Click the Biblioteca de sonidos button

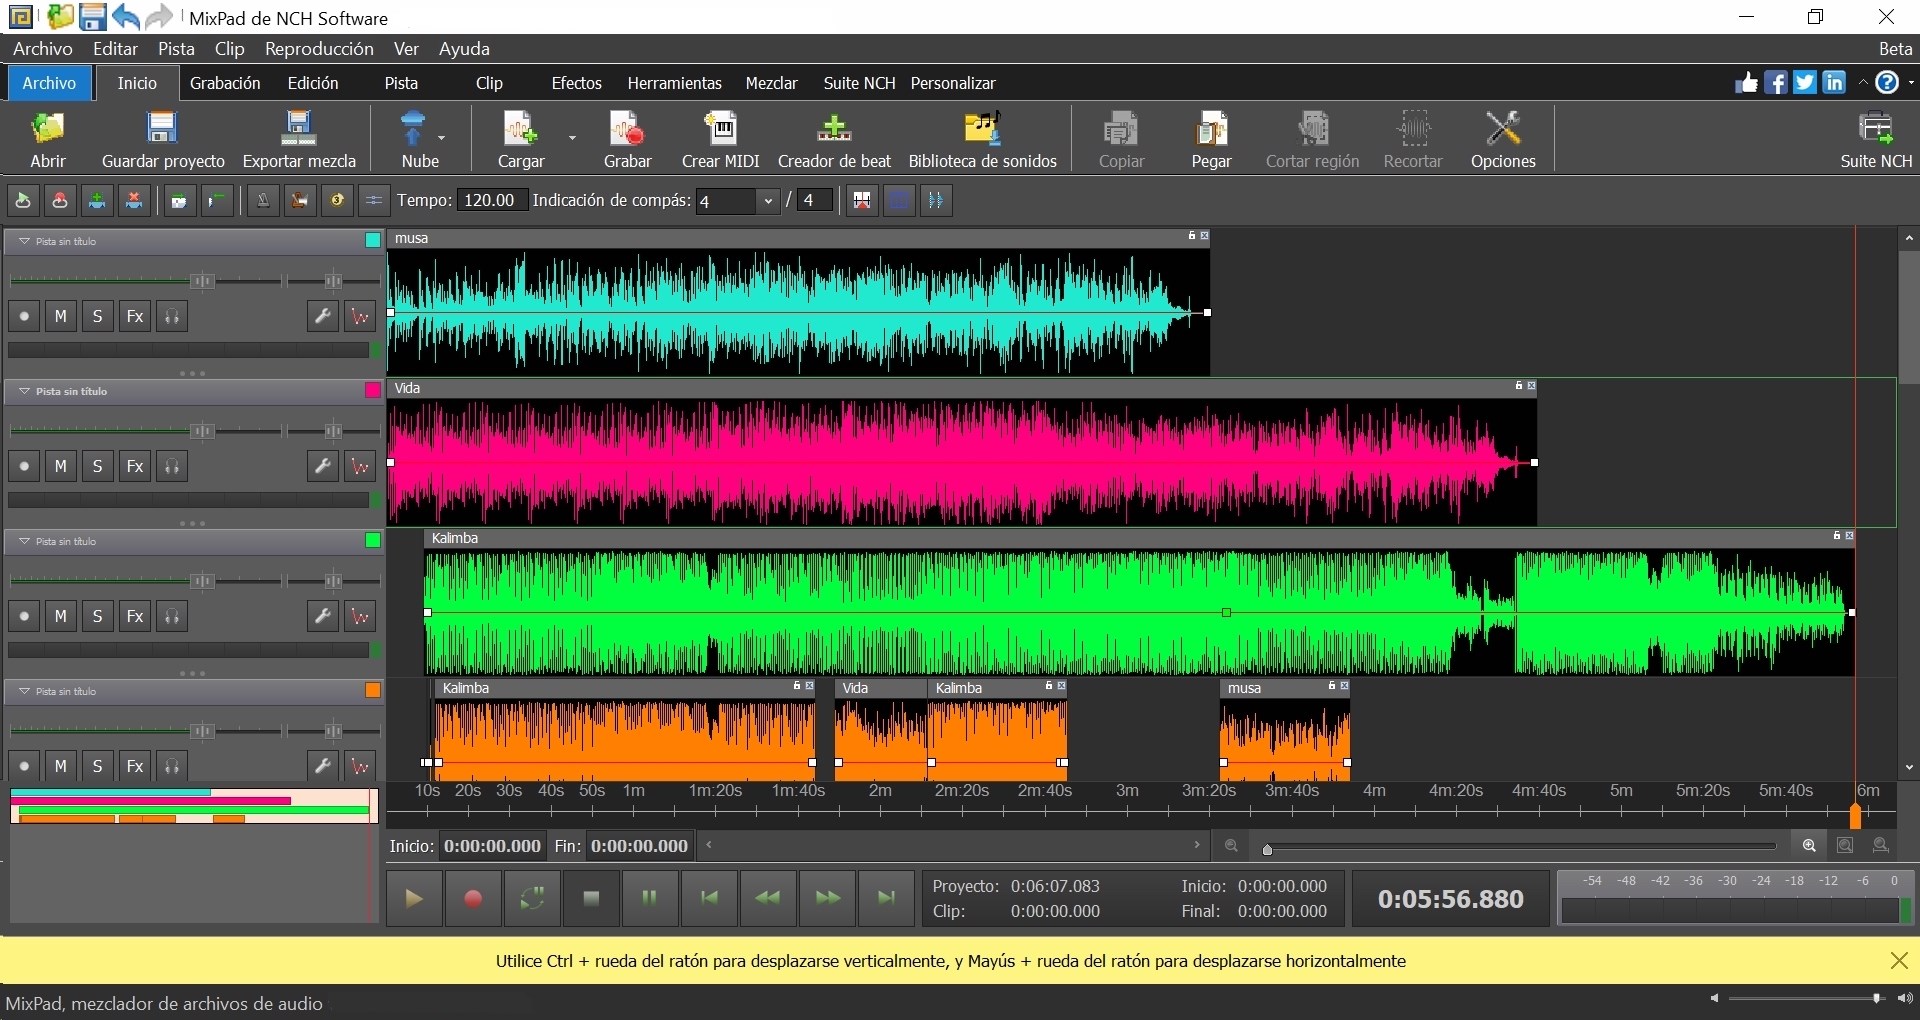click(983, 138)
